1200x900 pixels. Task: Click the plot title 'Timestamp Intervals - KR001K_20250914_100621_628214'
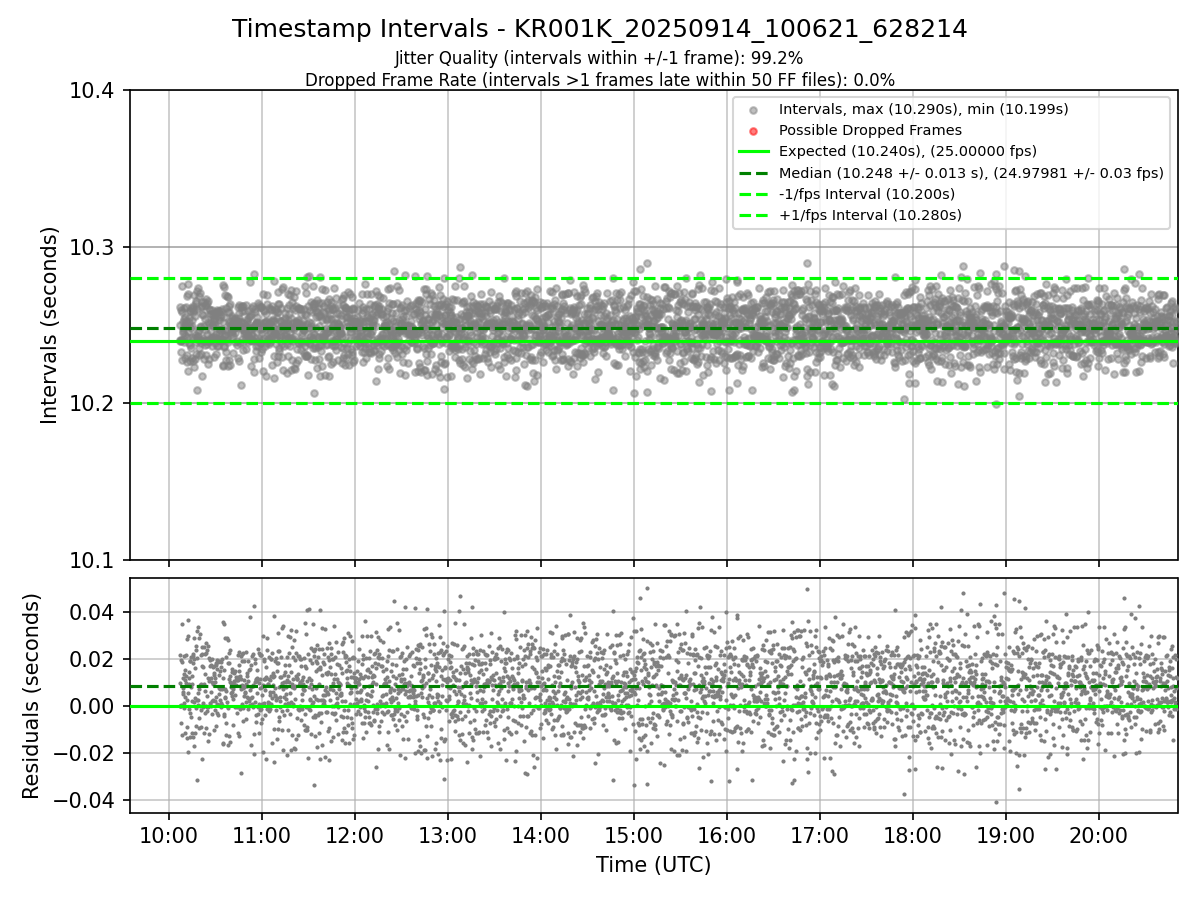[x=600, y=29]
